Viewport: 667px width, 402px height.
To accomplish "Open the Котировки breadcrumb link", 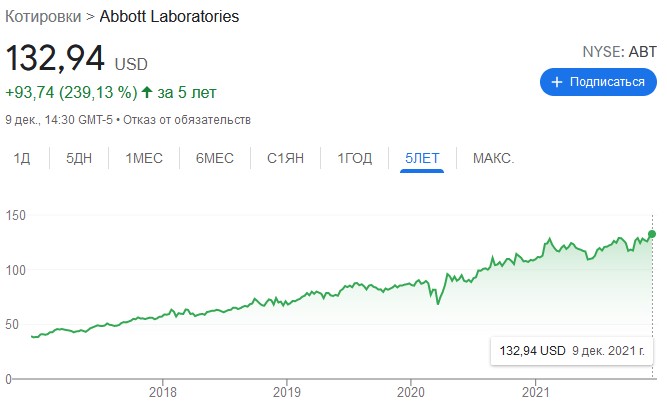I will click(x=43, y=17).
